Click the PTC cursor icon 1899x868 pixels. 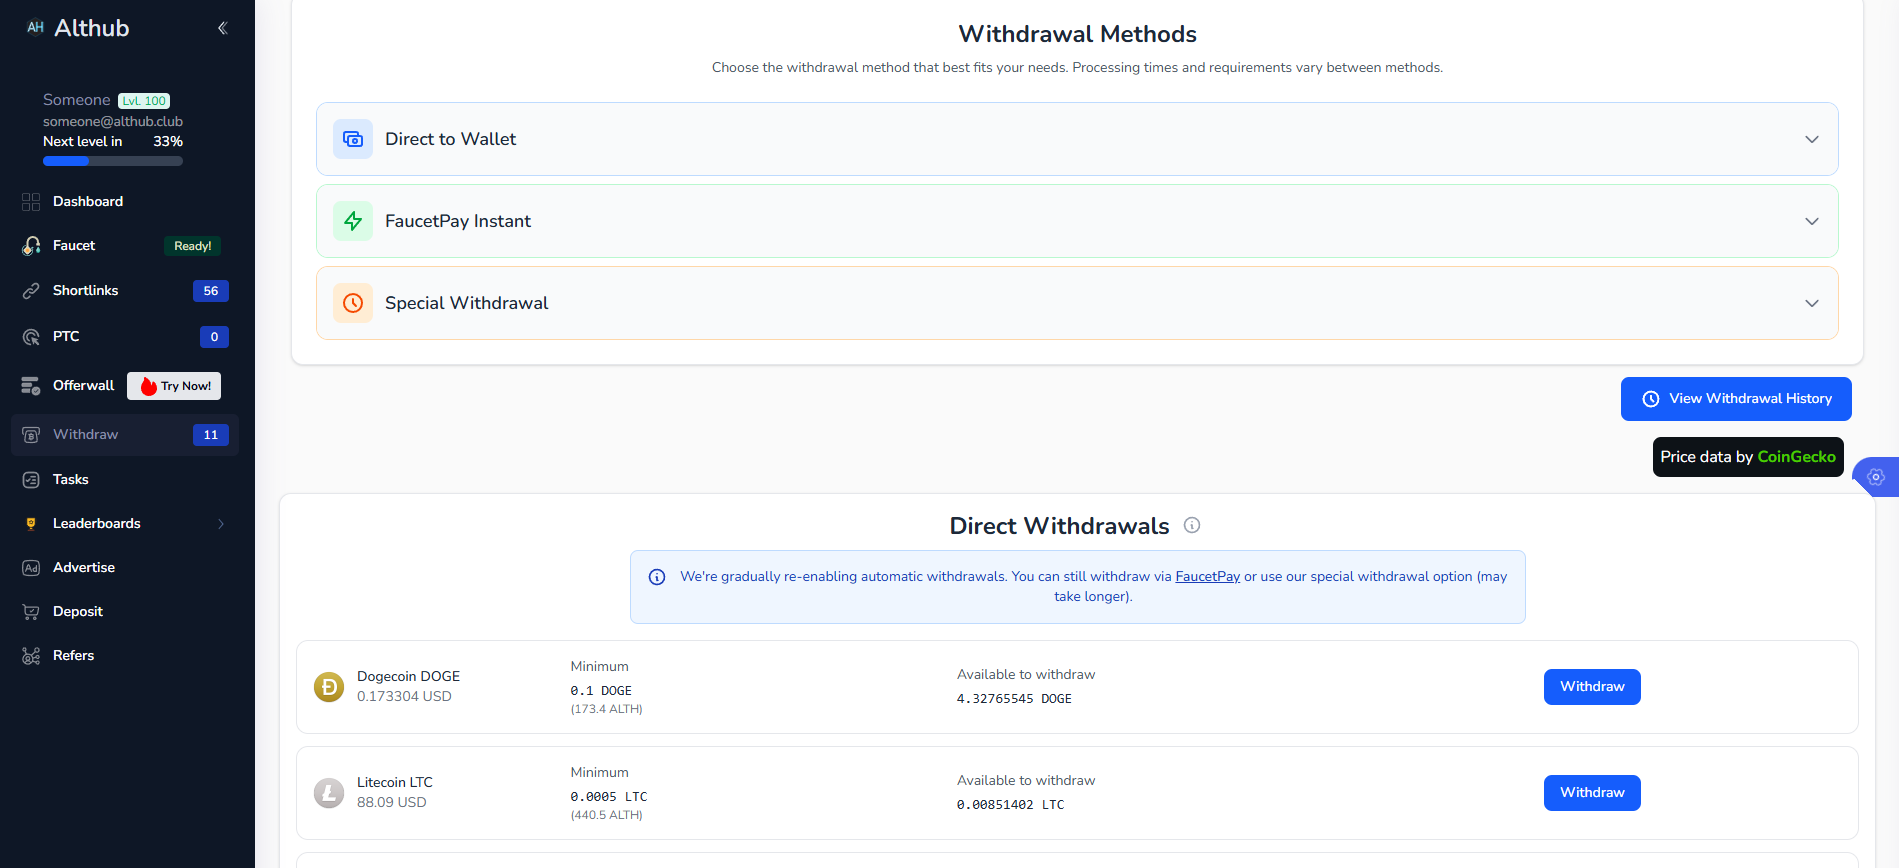31,337
